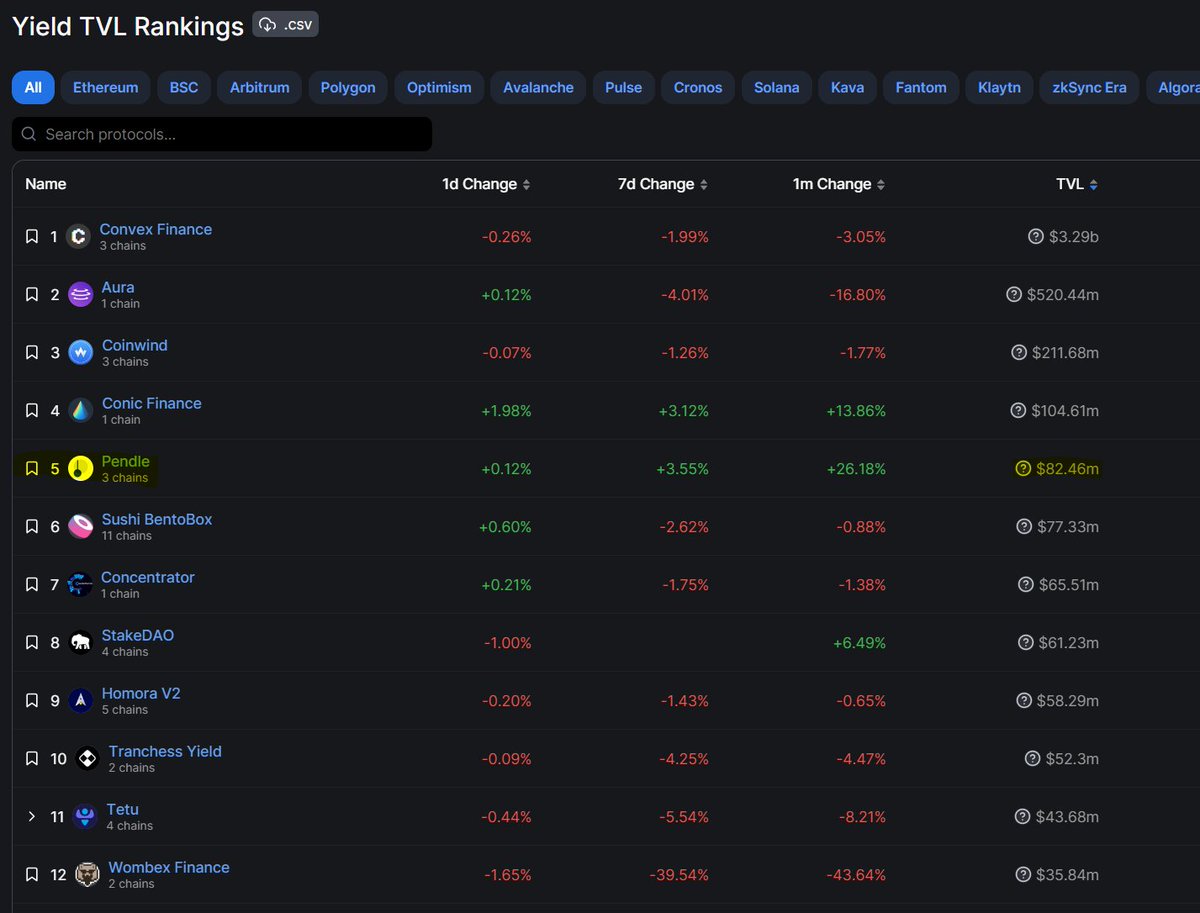Image resolution: width=1200 pixels, height=913 pixels.
Task: Click the Conic Finance logo
Action: click(x=81, y=411)
